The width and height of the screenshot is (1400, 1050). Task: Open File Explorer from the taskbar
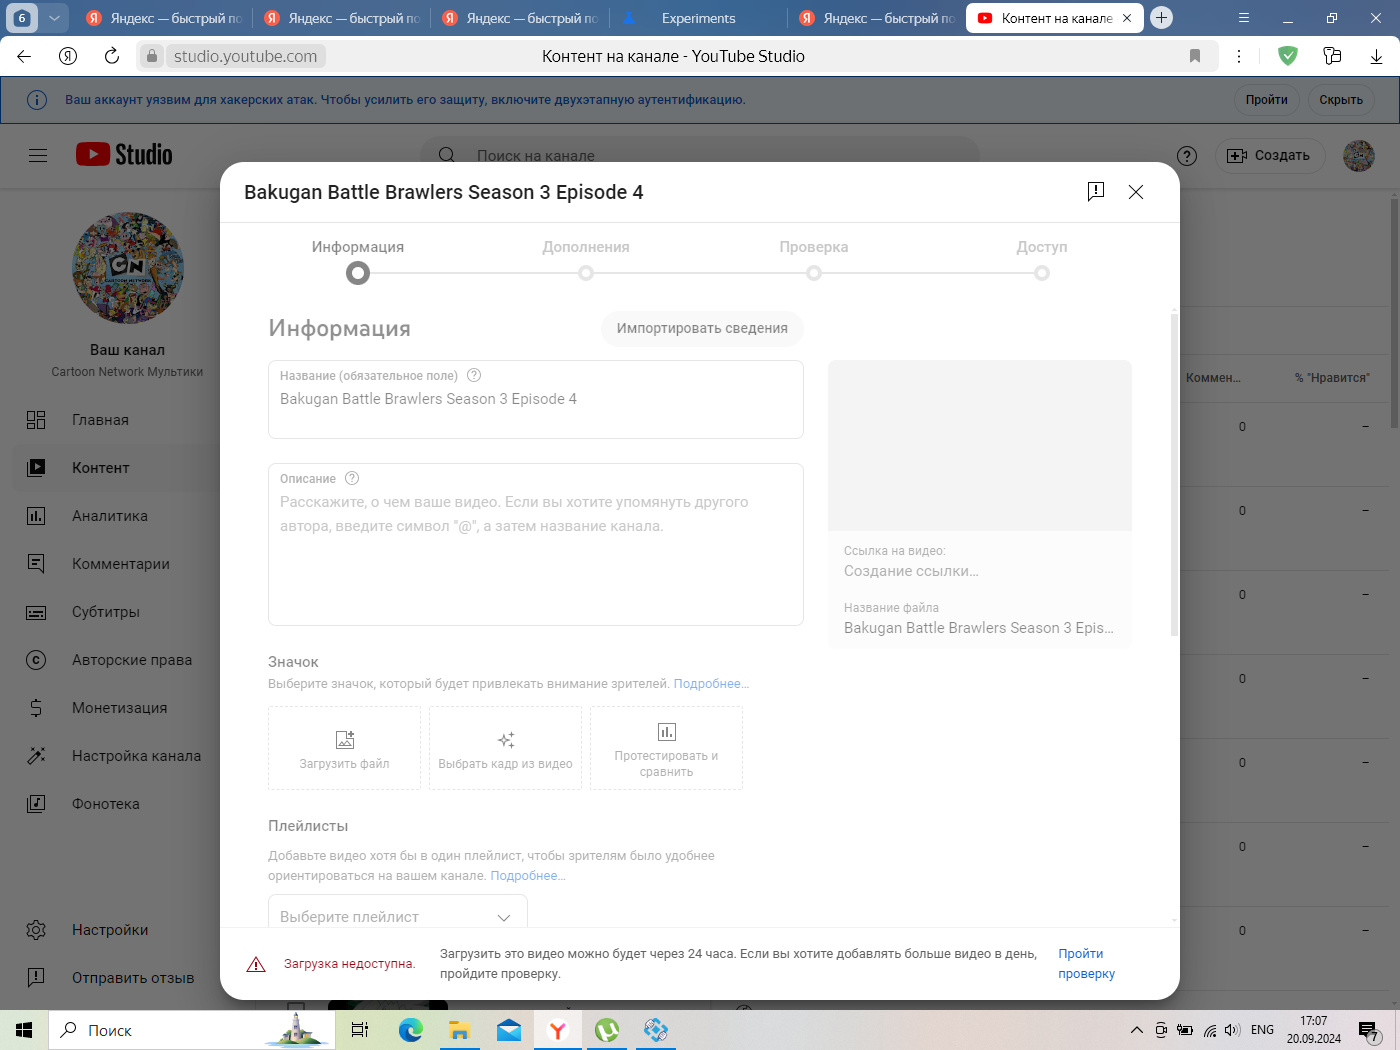point(459,1030)
